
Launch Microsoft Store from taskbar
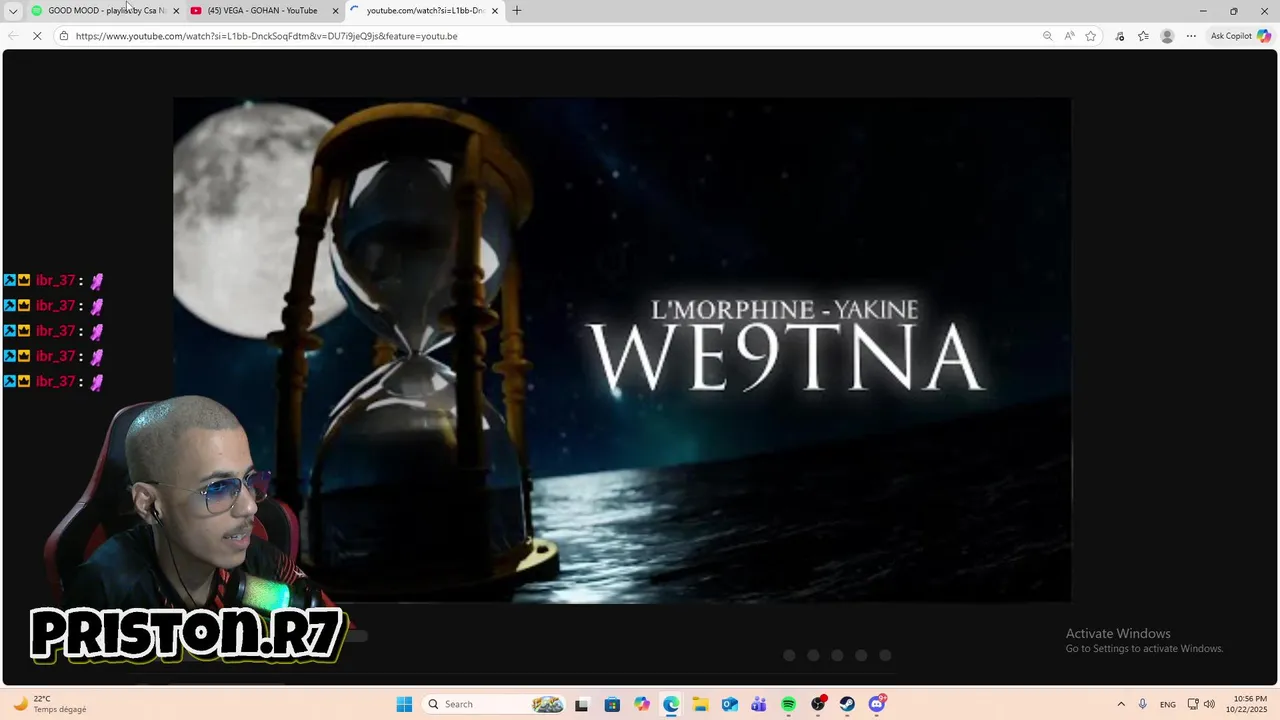612,704
